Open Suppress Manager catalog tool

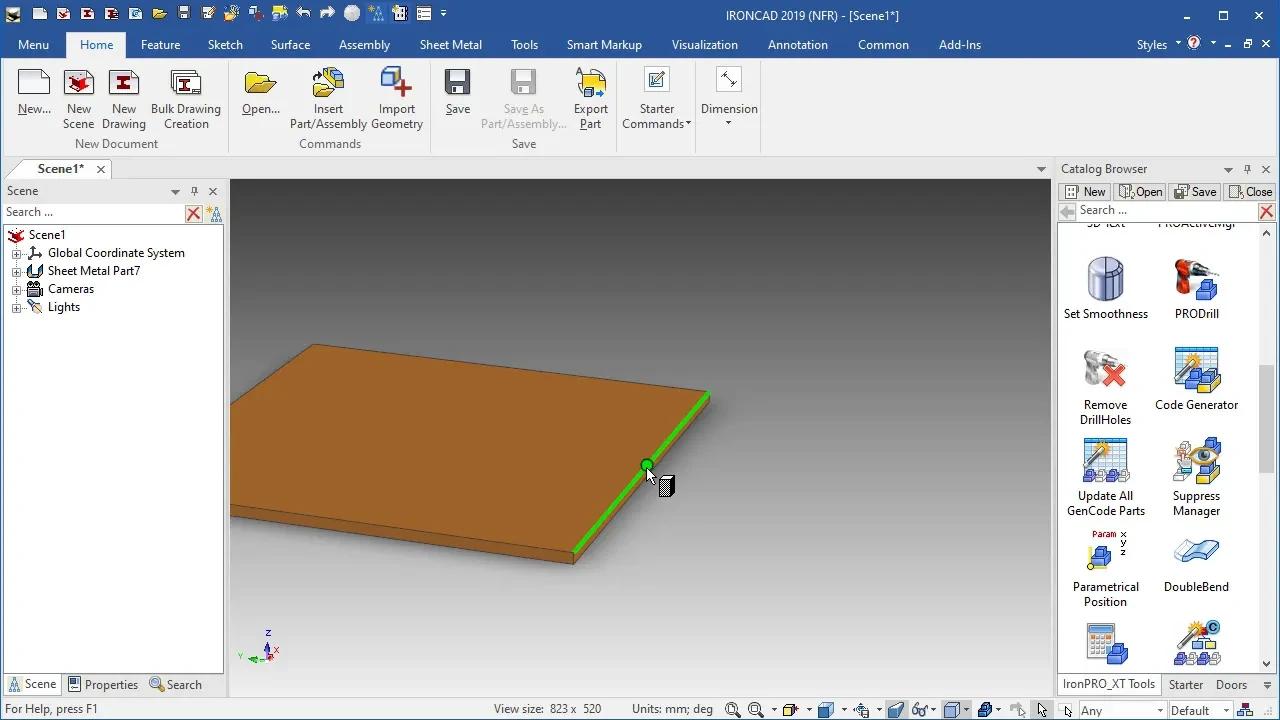1196,477
